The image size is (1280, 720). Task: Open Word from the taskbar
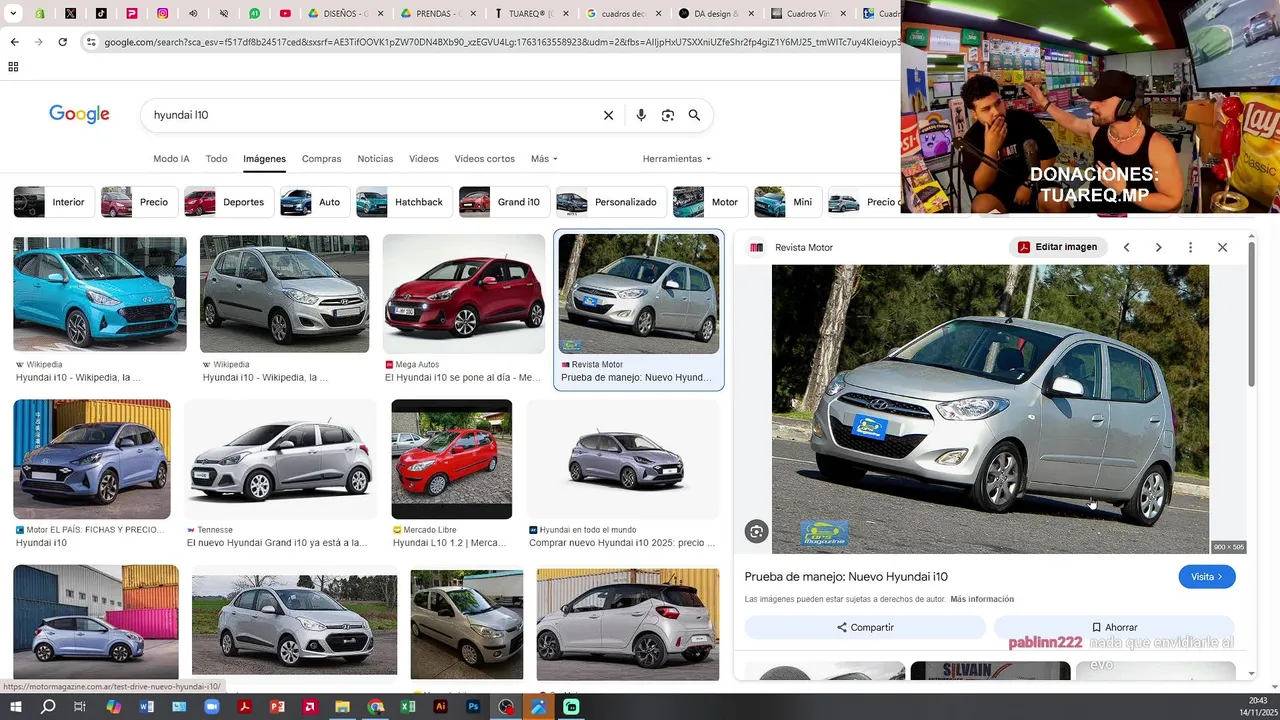point(147,707)
